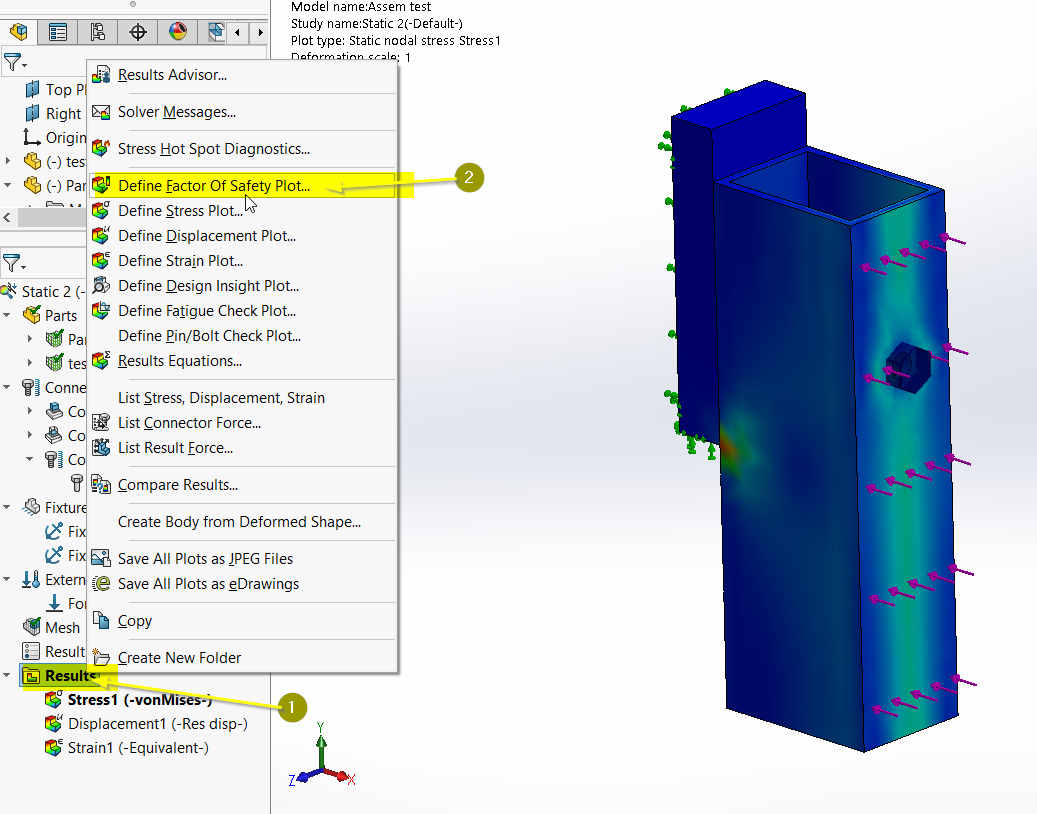
Task: Collapse the Connections folder
Action: click(x=7, y=387)
